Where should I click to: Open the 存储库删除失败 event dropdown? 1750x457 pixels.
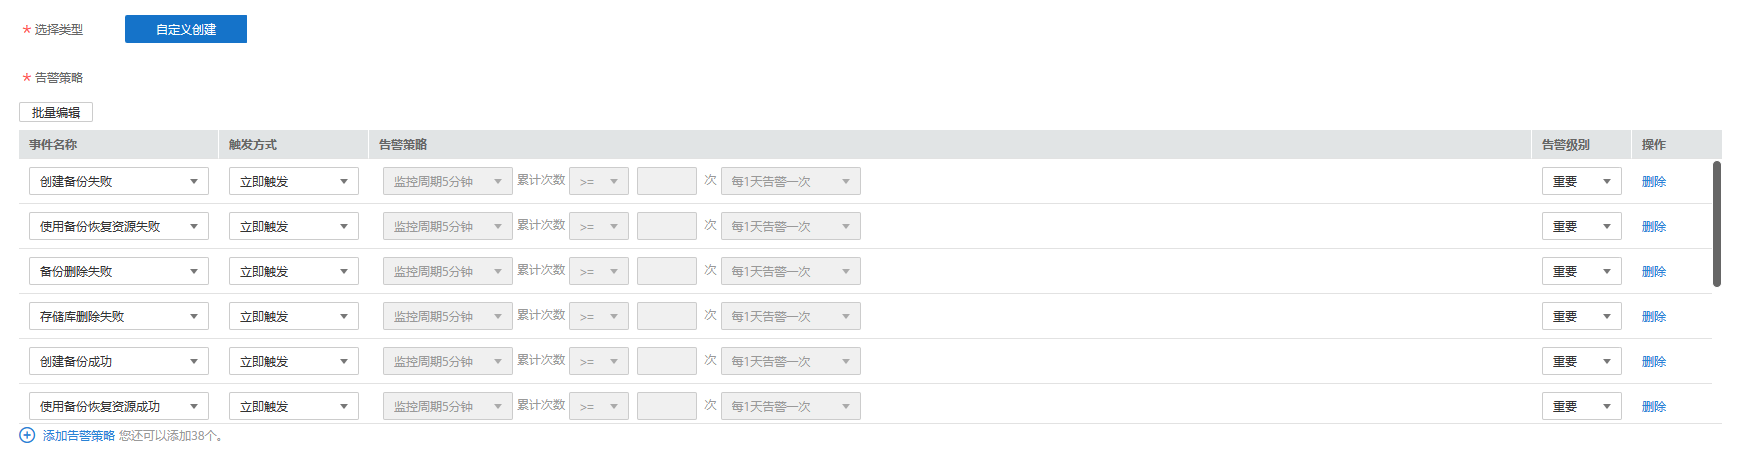click(118, 316)
